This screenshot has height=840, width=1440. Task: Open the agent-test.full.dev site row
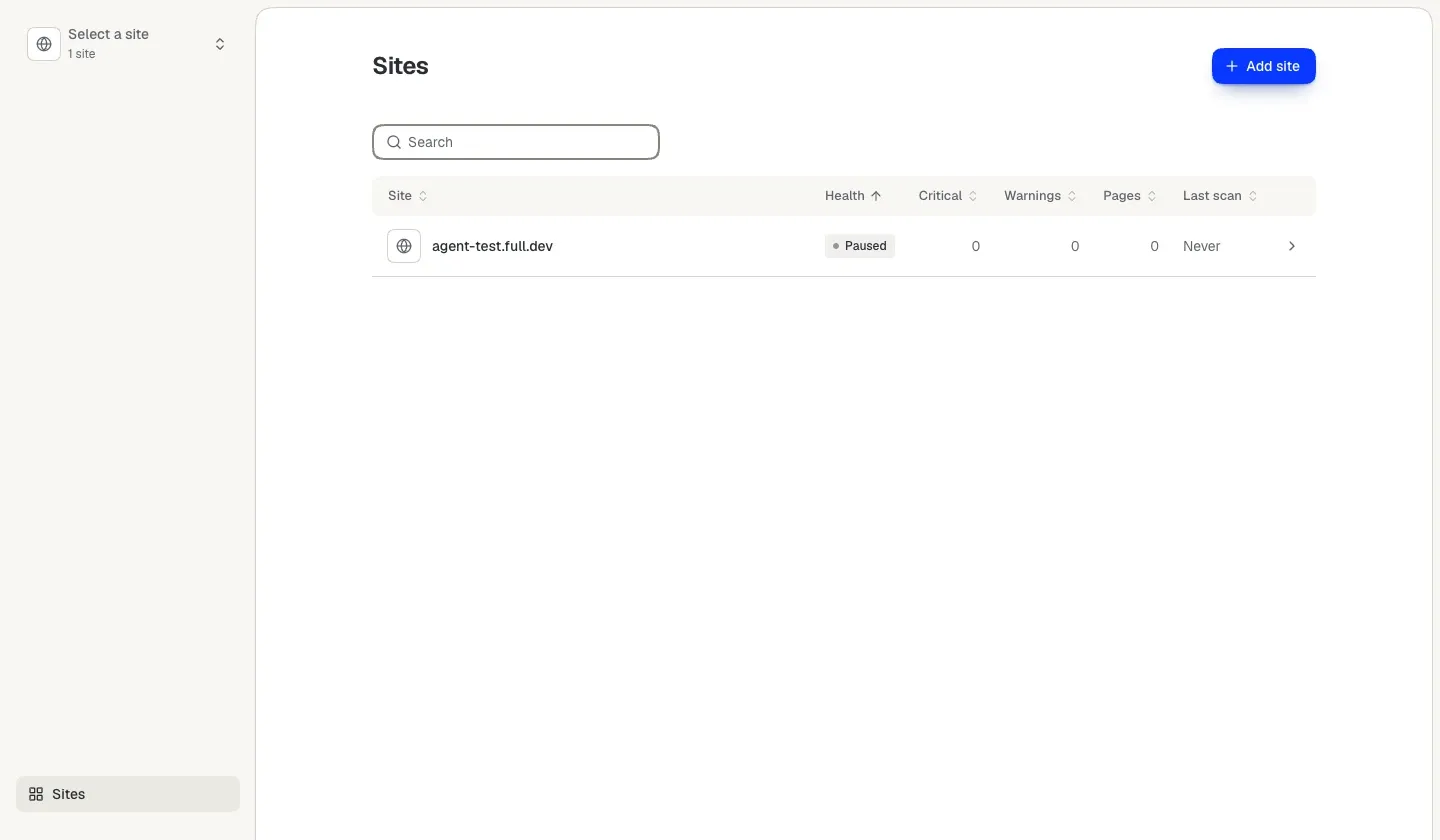[844, 246]
